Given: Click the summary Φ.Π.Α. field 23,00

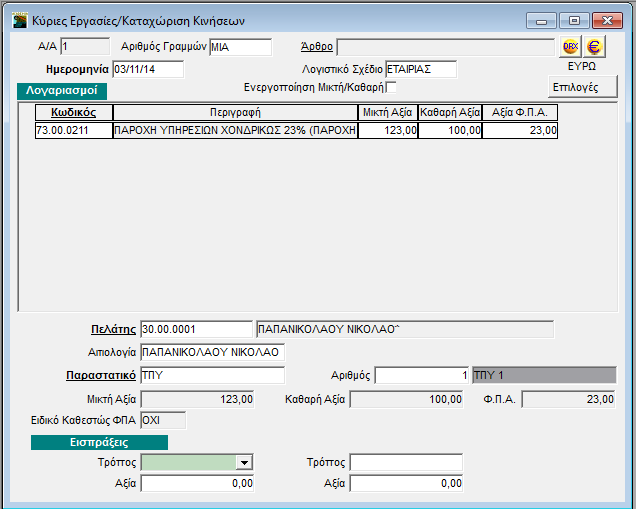Looking at the screenshot, I should click(568, 399).
